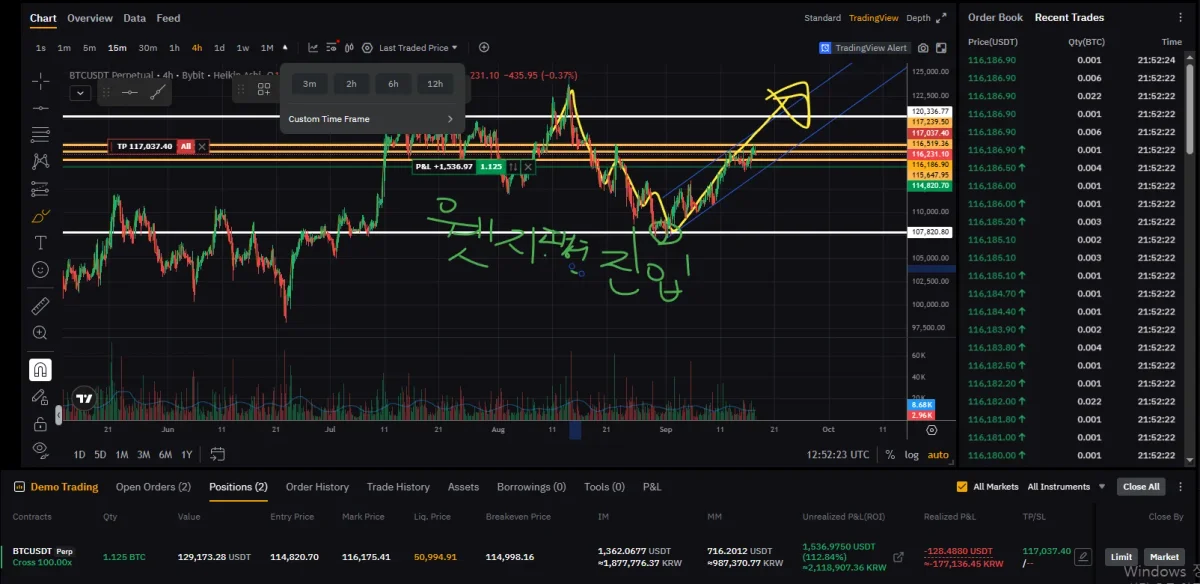Select the Text drawing tool
This screenshot has width=1200, height=584.
click(x=40, y=242)
